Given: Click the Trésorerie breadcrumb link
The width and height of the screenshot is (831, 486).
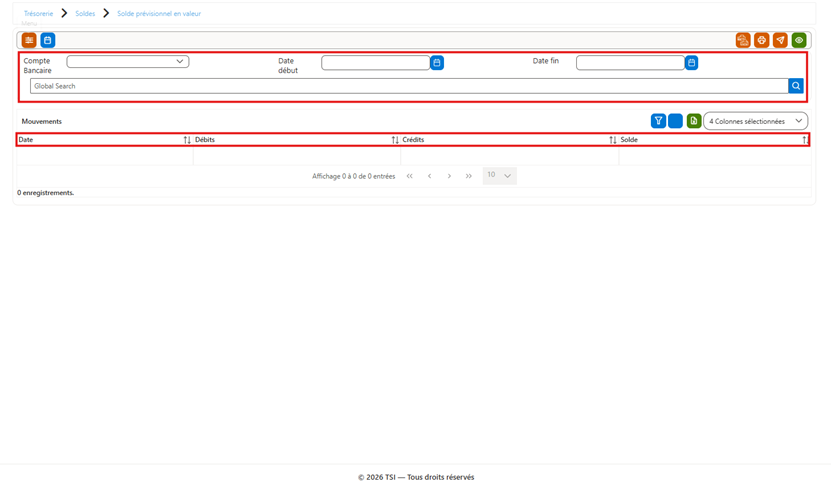Looking at the screenshot, I should (38, 13).
